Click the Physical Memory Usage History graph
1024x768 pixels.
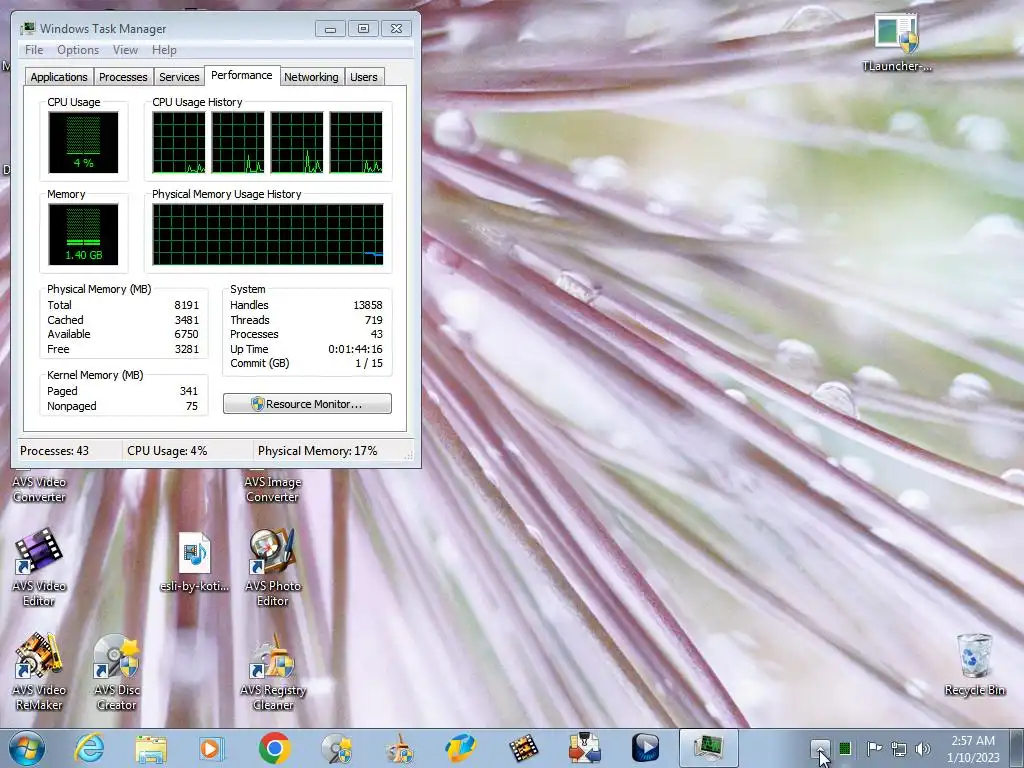coord(268,234)
